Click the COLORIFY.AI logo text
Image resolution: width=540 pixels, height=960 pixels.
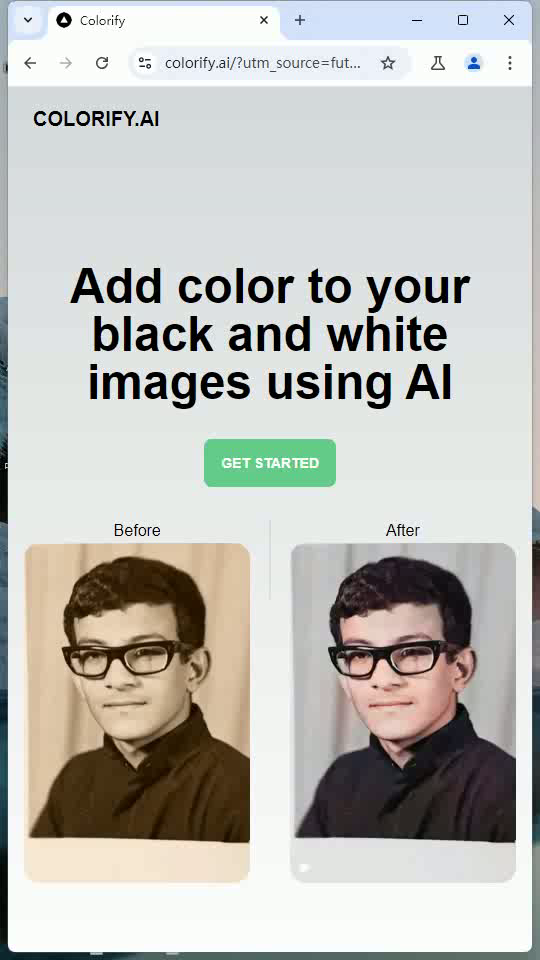(96, 119)
